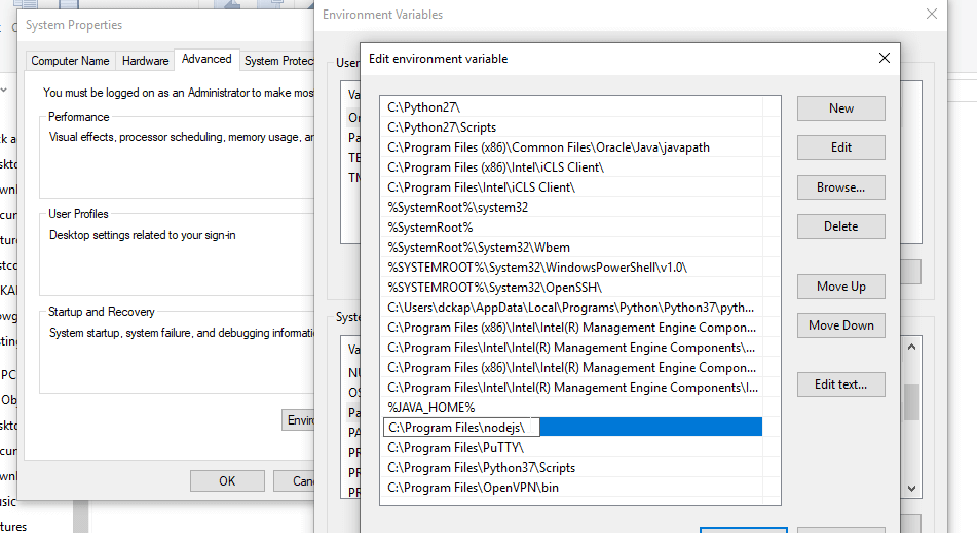
Task: Select the Python37\Scripts entry
Action: point(572,468)
